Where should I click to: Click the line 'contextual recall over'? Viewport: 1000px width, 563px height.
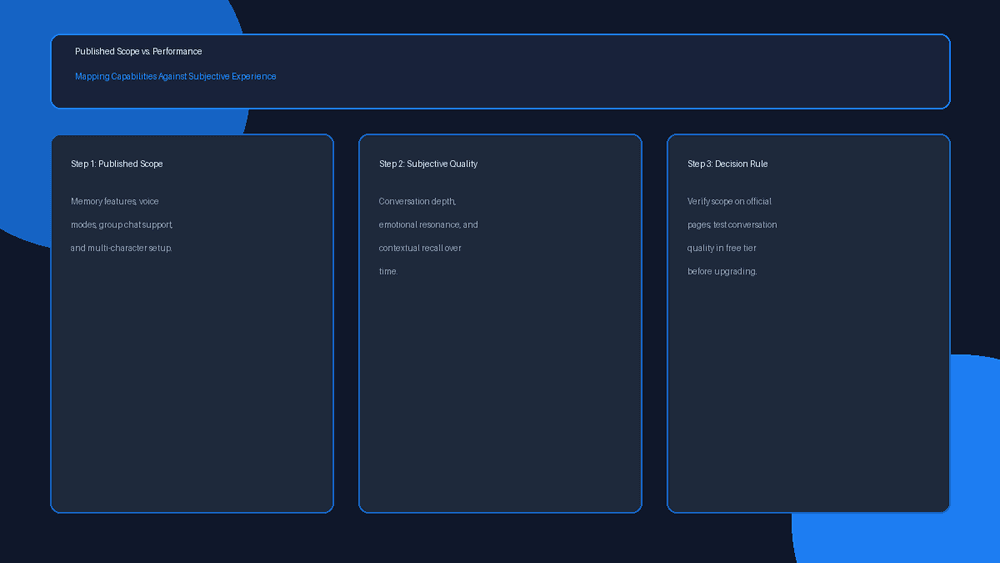tap(420, 248)
